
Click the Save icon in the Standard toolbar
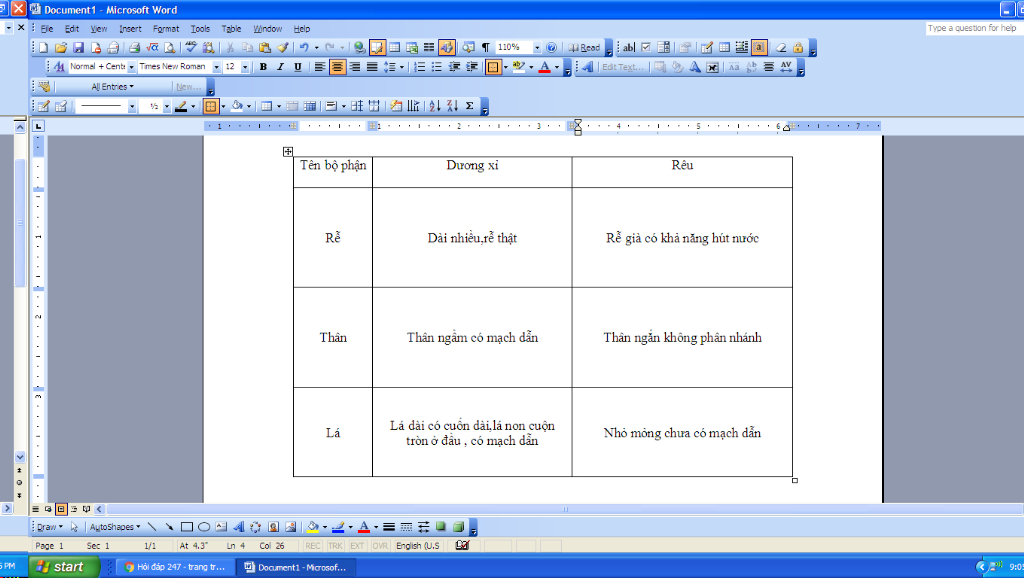coord(78,47)
